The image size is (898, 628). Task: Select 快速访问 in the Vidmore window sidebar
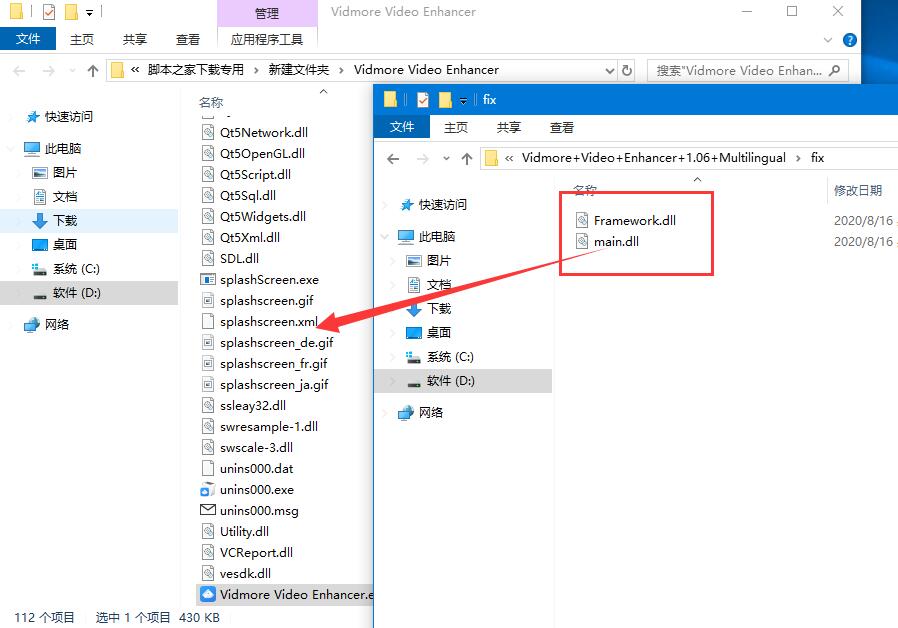click(x=69, y=117)
